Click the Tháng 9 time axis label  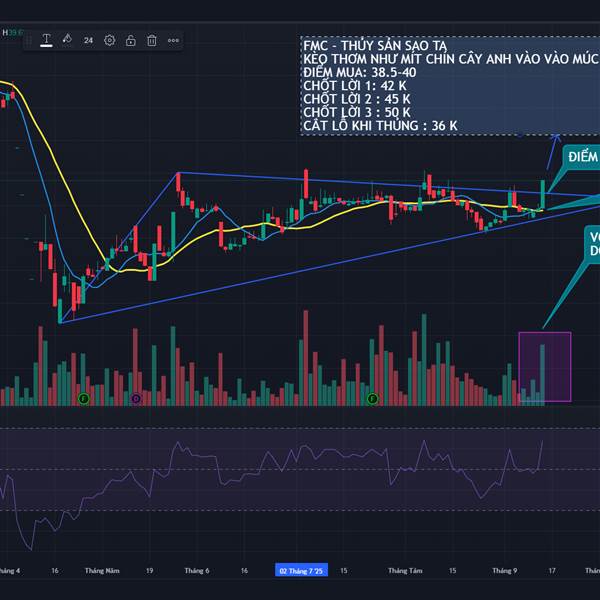click(505, 571)
